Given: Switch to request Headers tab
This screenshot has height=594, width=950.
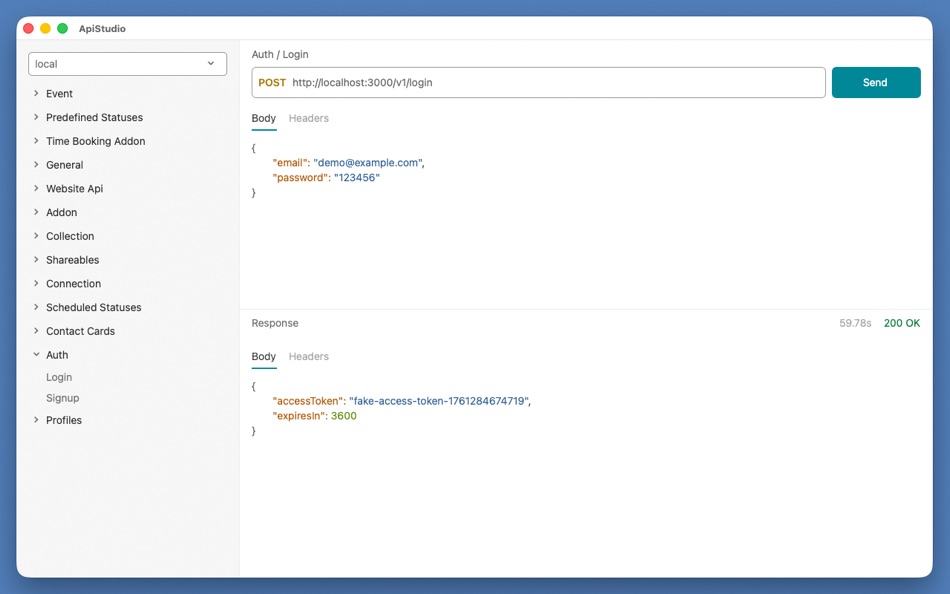Looking at the screenshot, I should (308, 118).
